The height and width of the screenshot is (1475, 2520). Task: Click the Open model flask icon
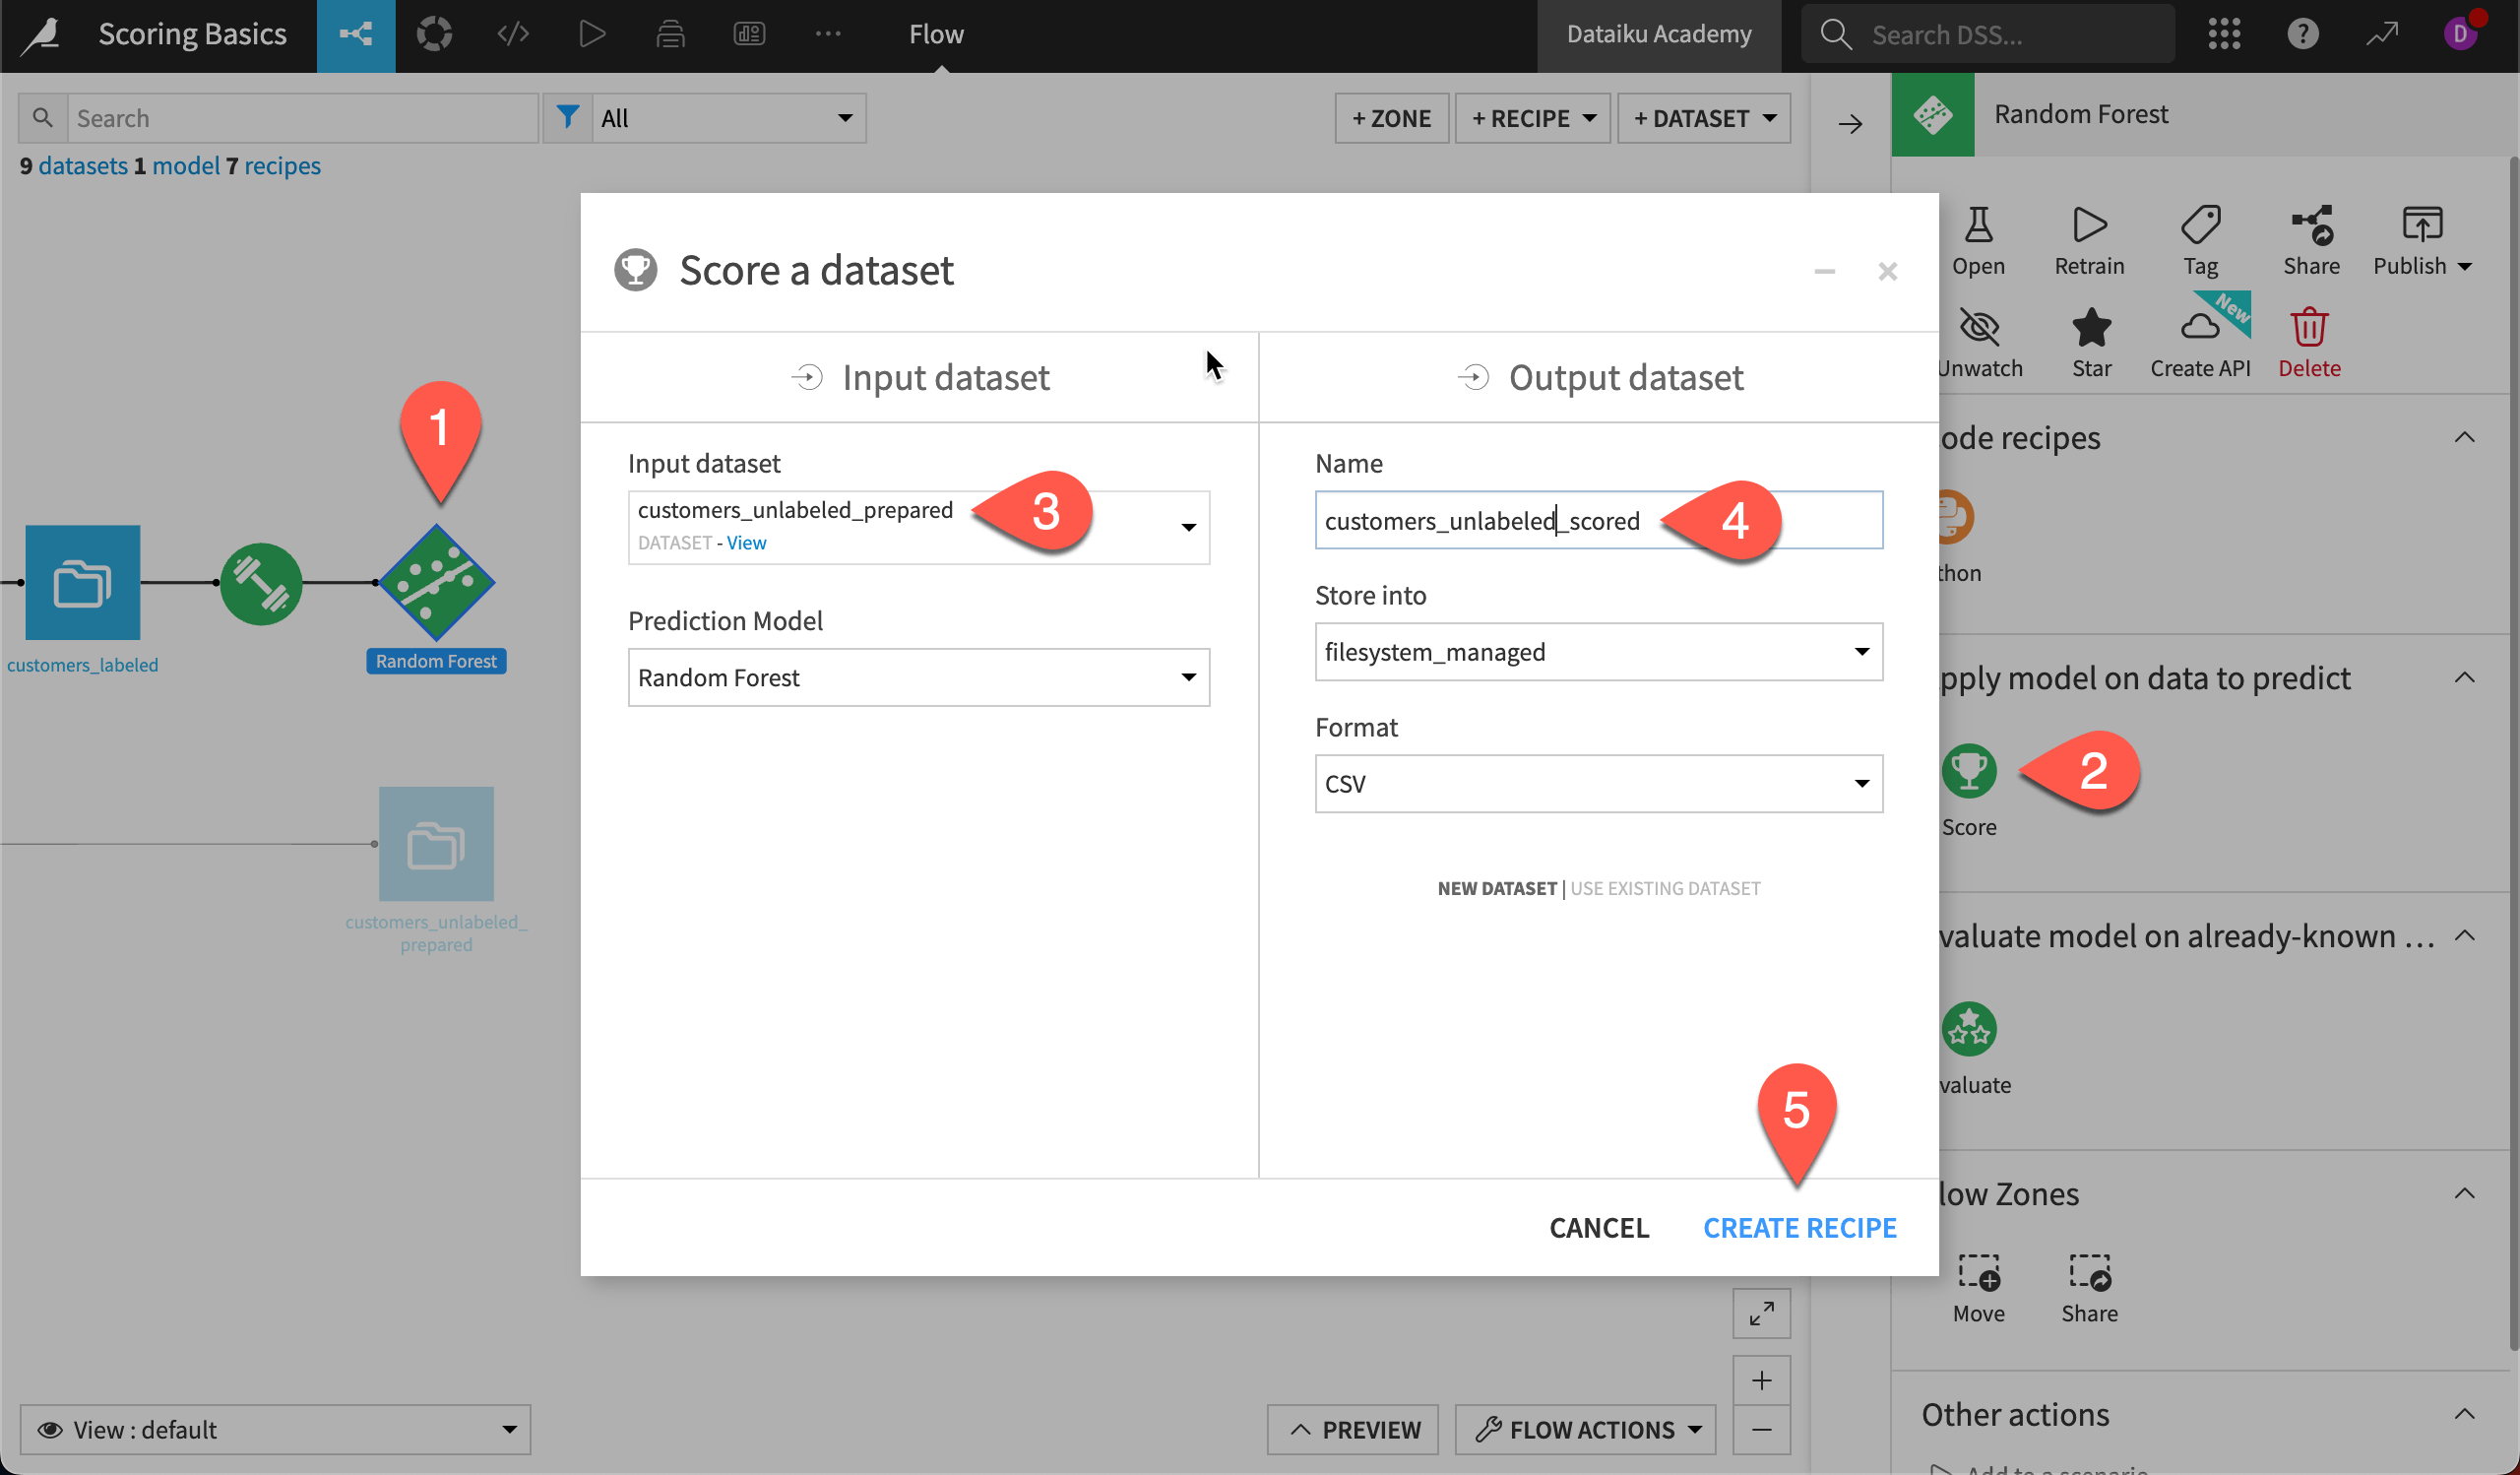1978,225
